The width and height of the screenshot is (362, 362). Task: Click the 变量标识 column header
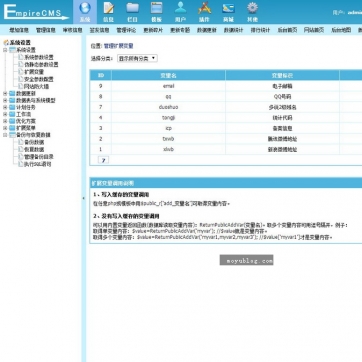[282, 76]
